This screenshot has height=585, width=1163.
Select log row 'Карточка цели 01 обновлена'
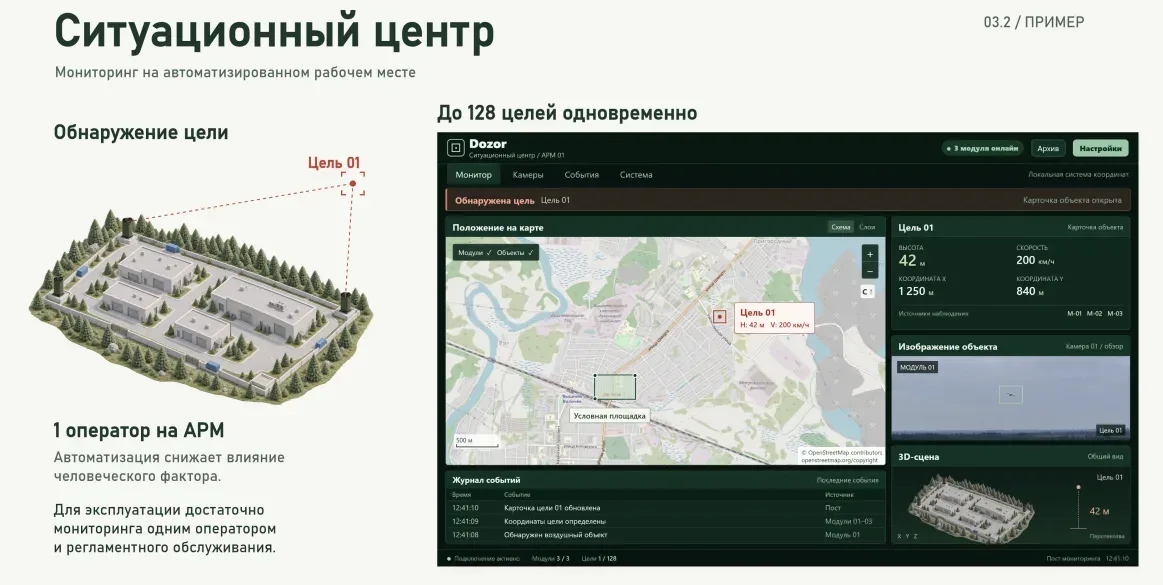click(x=665, y=508)
